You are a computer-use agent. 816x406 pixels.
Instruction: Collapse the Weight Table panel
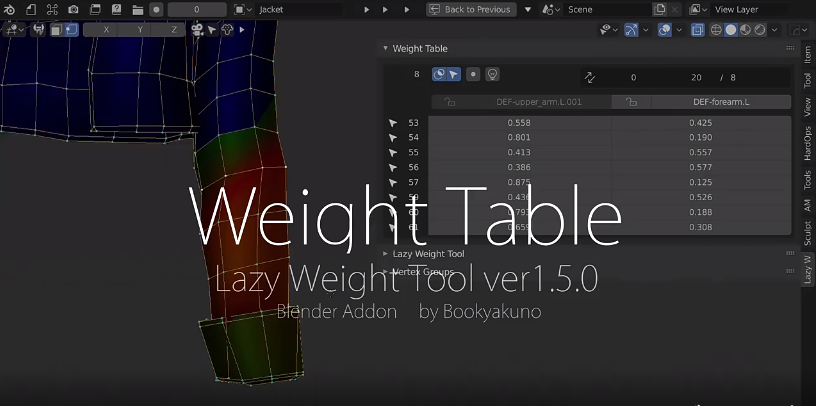point(386,48)
